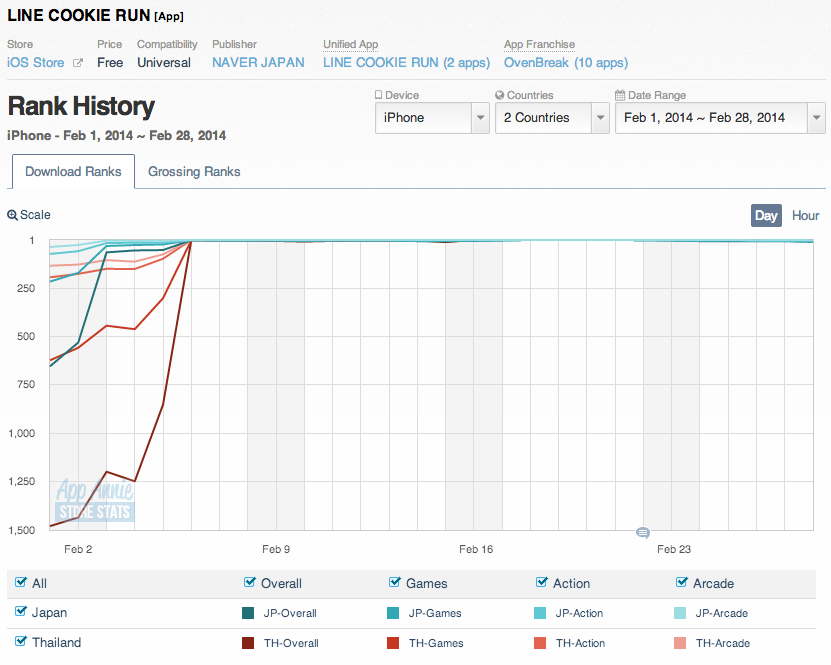Viewport: 831px width, 665px height.
Task: Click the App Annie Store Stats watermark logo
Action: 95,501
